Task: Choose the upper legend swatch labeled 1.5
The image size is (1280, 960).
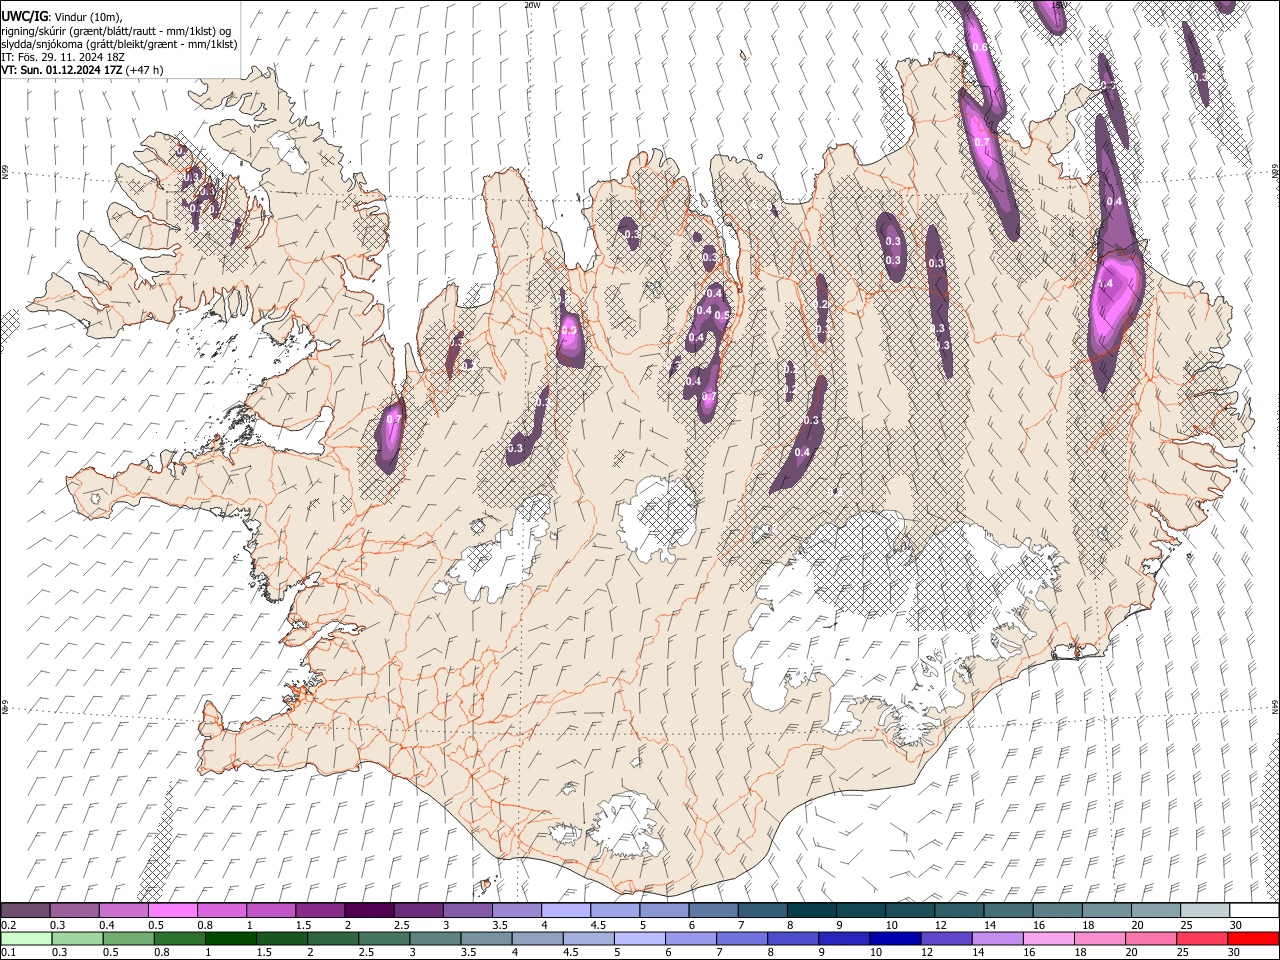Action: [x=319, y=910]
